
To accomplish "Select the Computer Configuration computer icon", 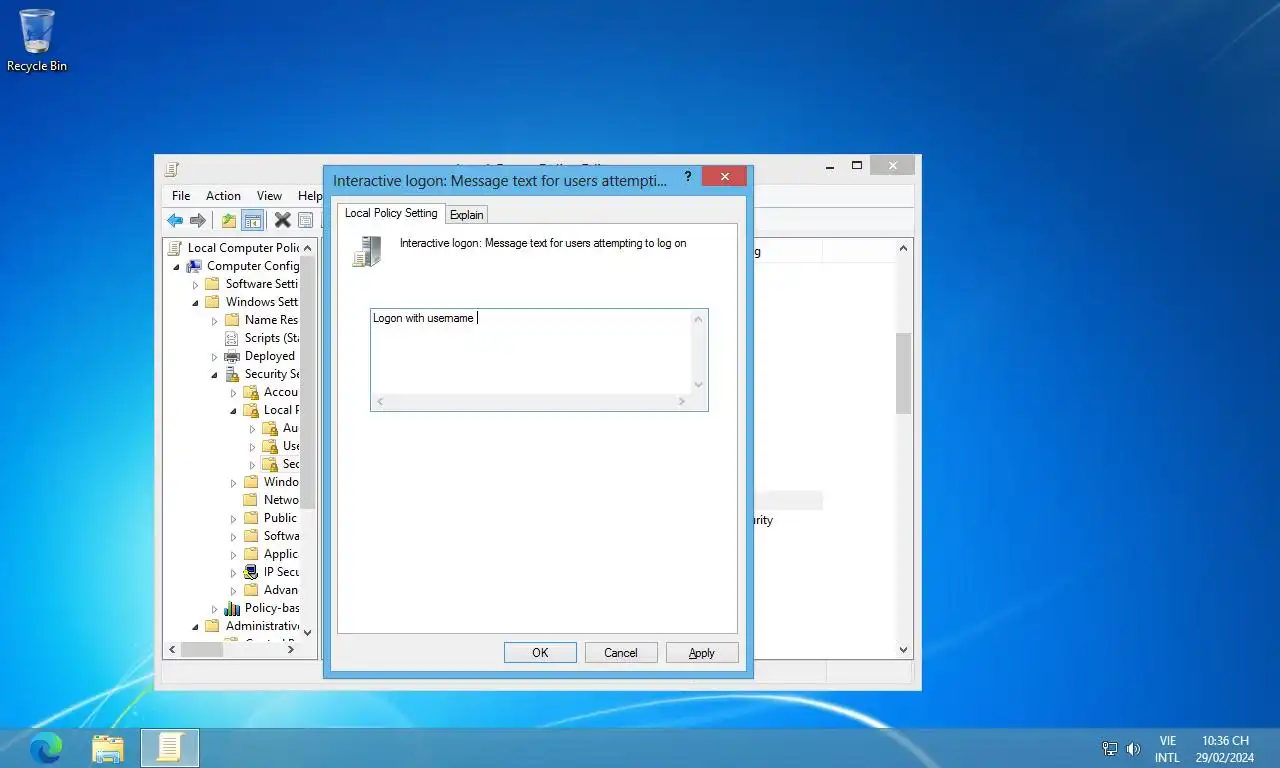I will point(194,266).
